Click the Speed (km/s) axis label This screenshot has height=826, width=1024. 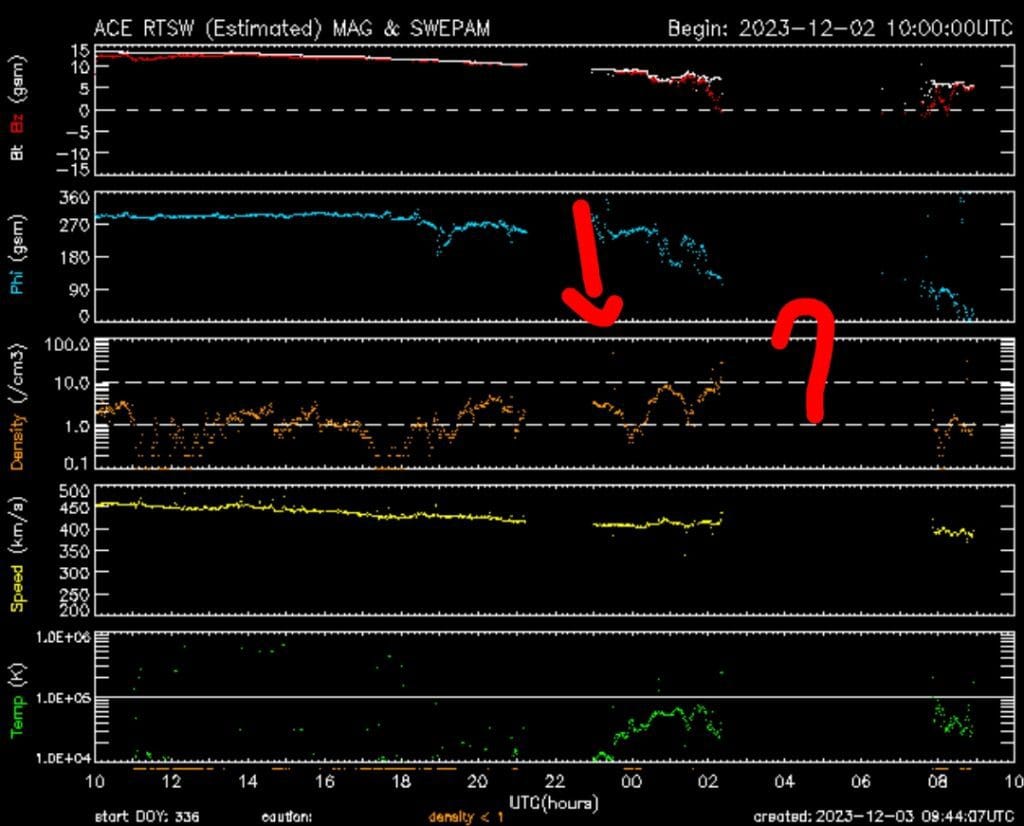(18, 550)
